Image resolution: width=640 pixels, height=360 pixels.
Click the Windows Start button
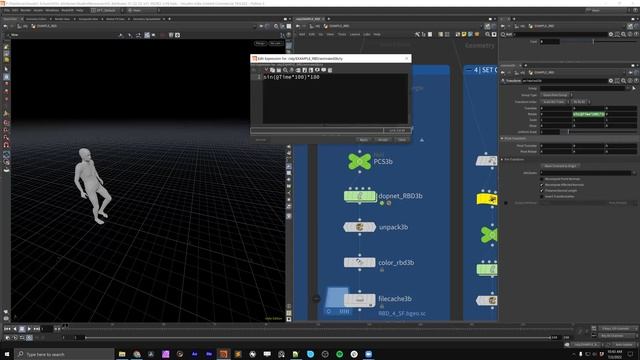pos(7,354)
